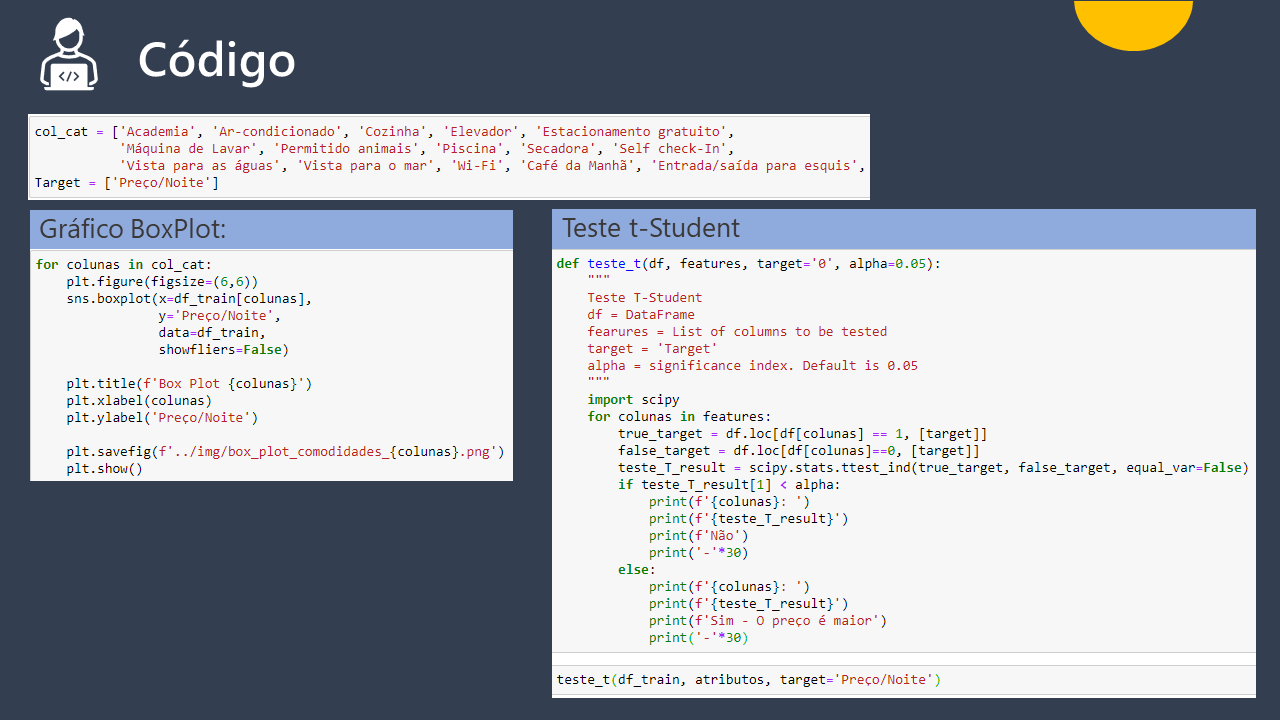The image size is (1280, 720).
Task: Click the 'Vista para as águas' list line
Action: (x=492, y=166)
